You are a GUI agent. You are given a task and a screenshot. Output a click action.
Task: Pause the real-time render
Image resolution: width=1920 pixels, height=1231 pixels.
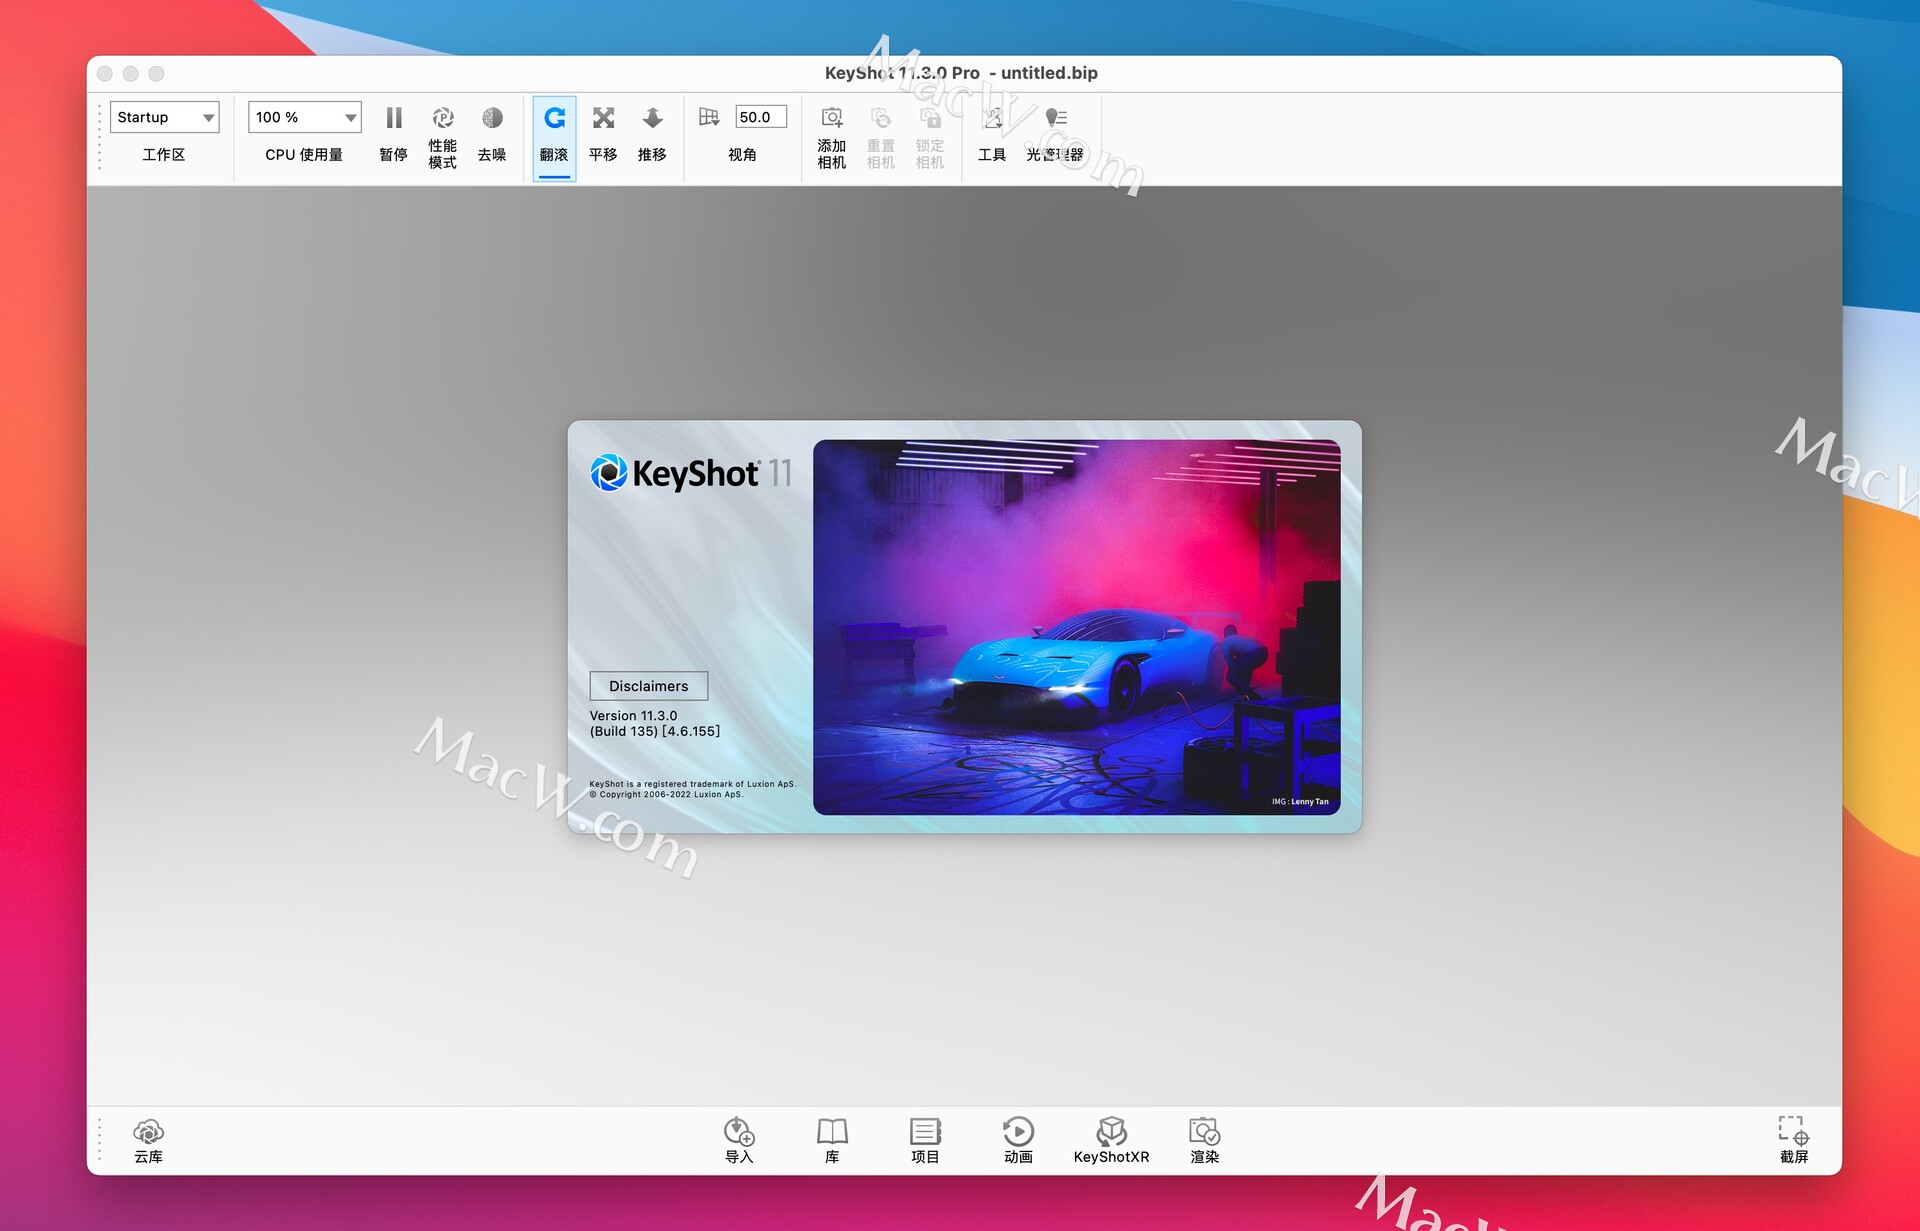394,135
